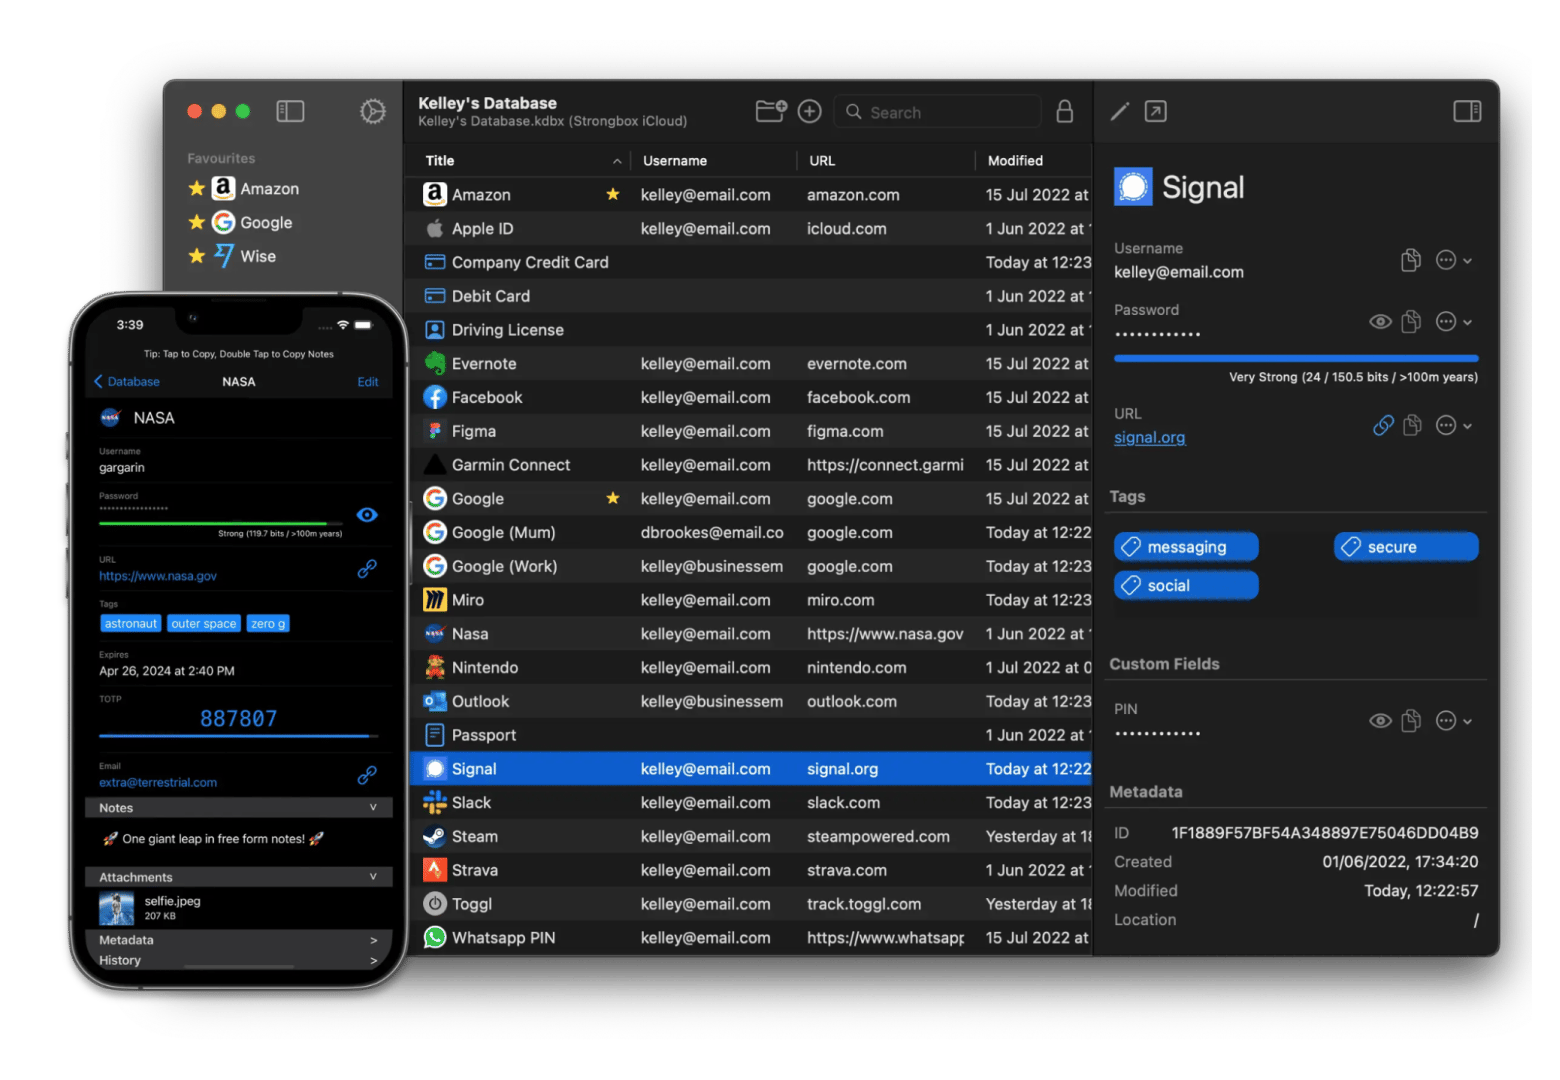The height and width of the screenshot is (1080, 1560).
Task: Click the password strength progress bar
Action: [x=1296, y=358]
